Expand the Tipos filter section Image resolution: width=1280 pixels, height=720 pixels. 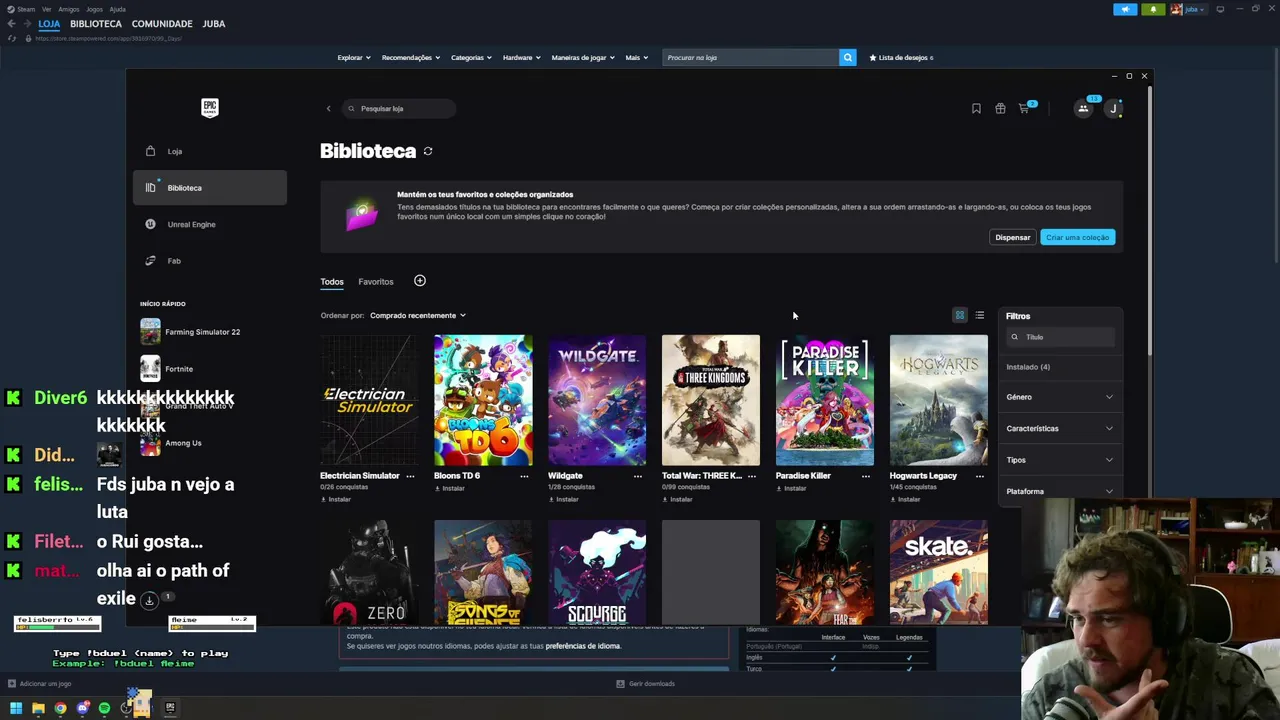1060,460
